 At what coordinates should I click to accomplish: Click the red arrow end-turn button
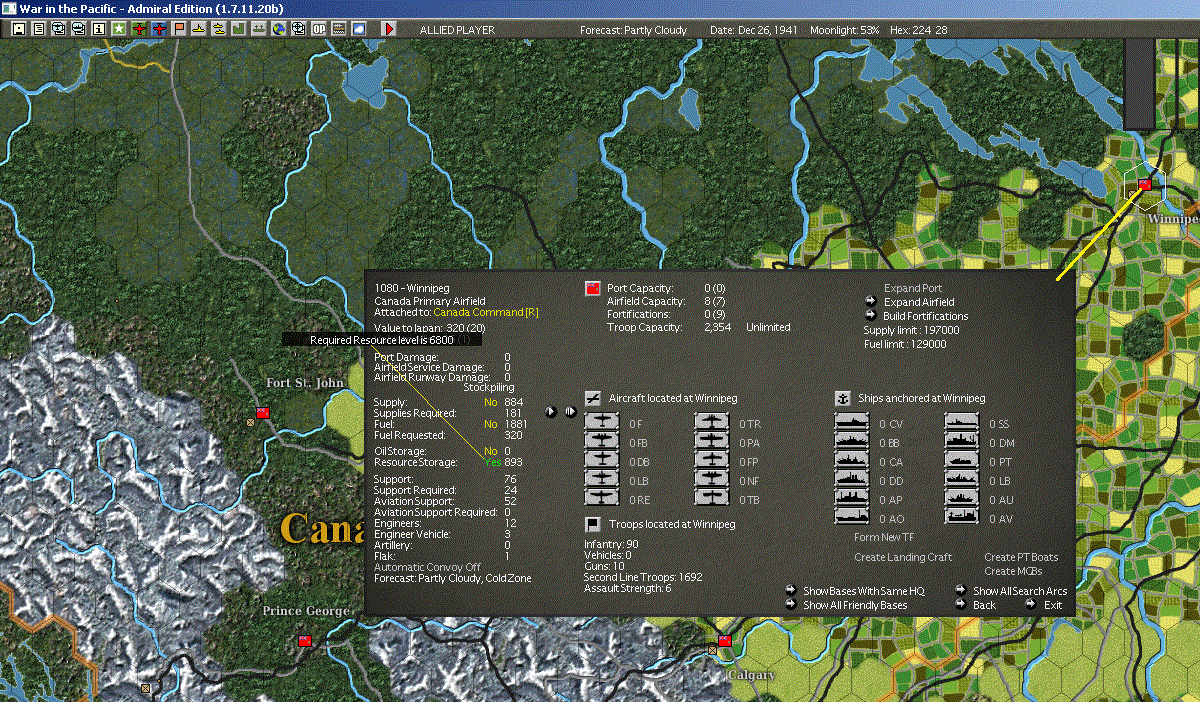pyautogui.click(x=389, y=29)
